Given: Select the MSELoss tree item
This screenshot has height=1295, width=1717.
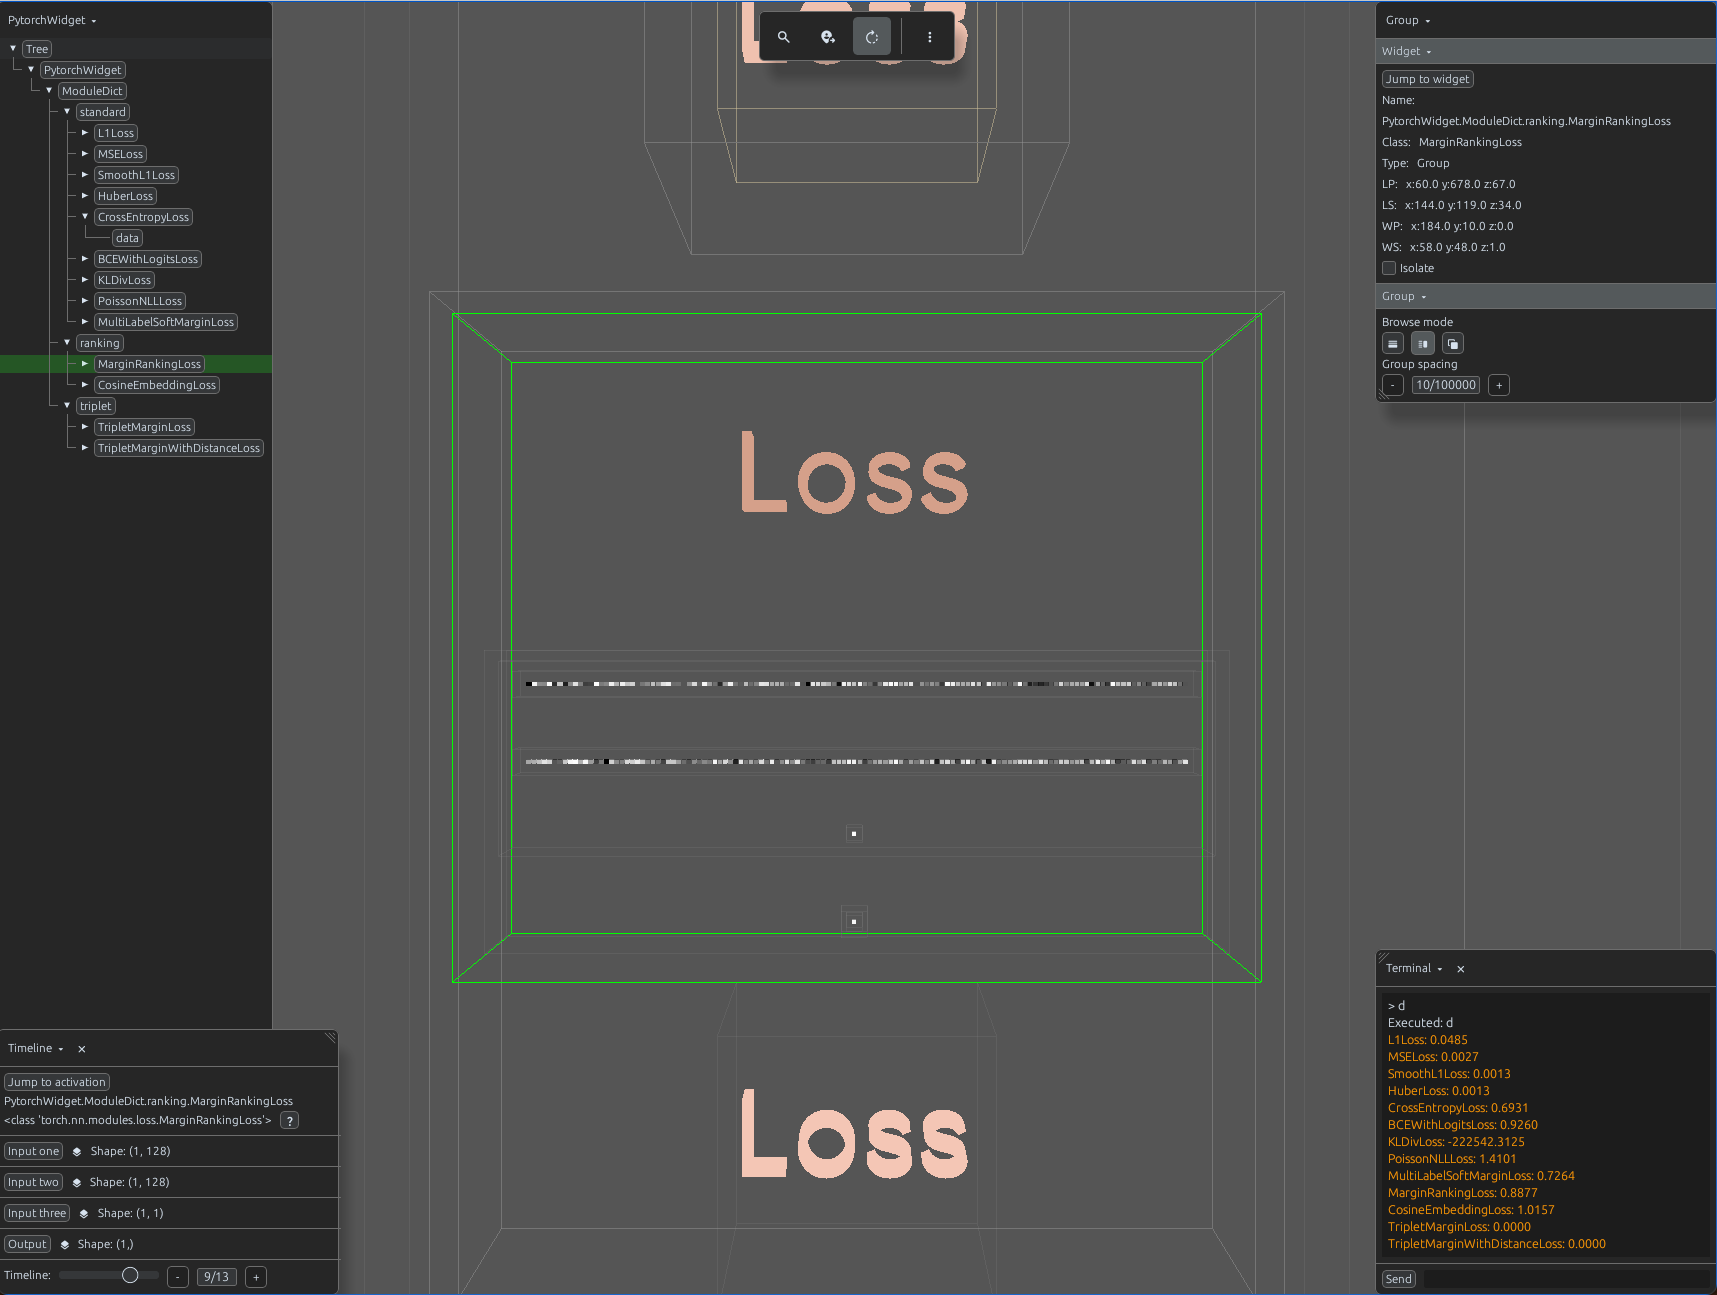Looking at the screenshot, I should coord(121,154).
